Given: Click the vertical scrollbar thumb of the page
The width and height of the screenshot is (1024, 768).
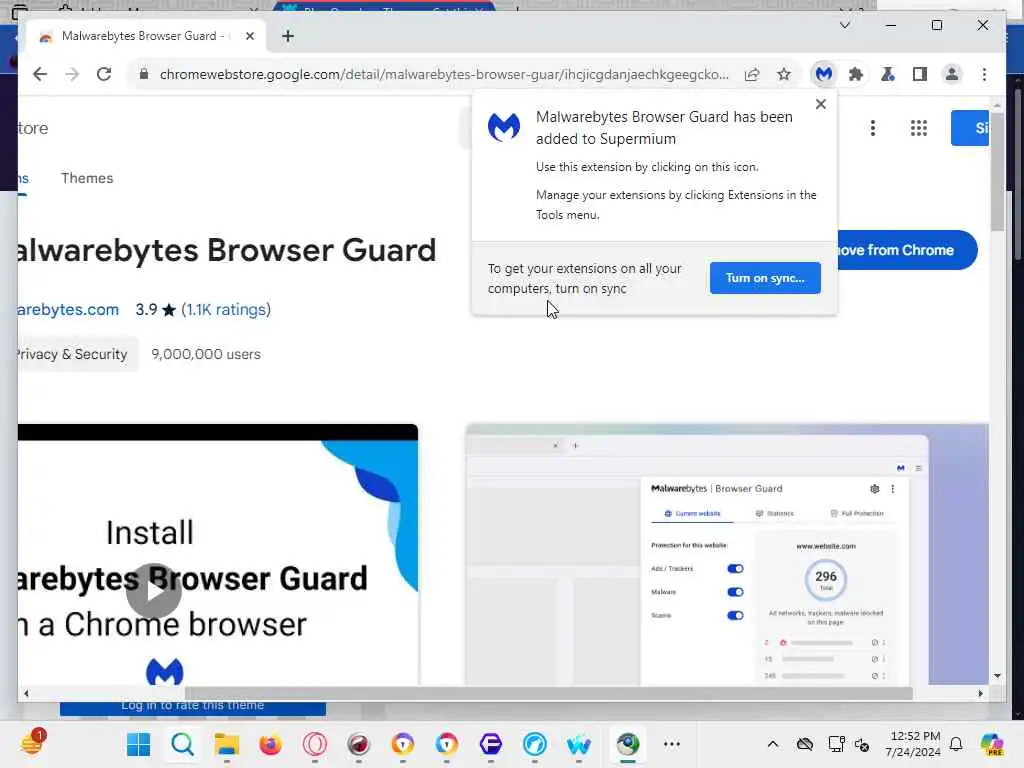Looking at the screenshot, I should (997, 171).
